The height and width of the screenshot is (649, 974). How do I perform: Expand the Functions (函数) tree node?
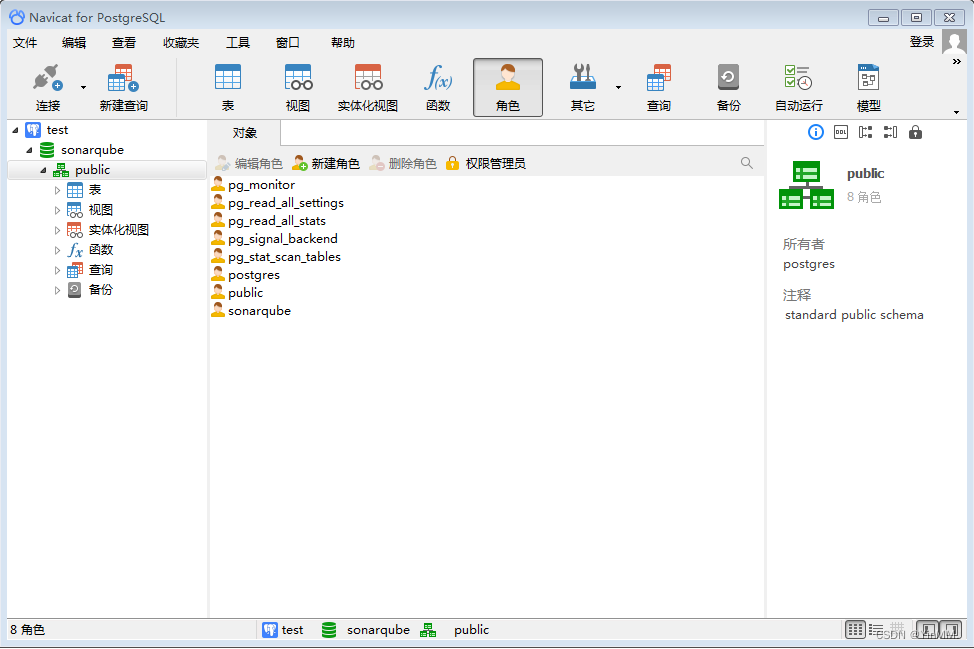click(x=57, y=250)
